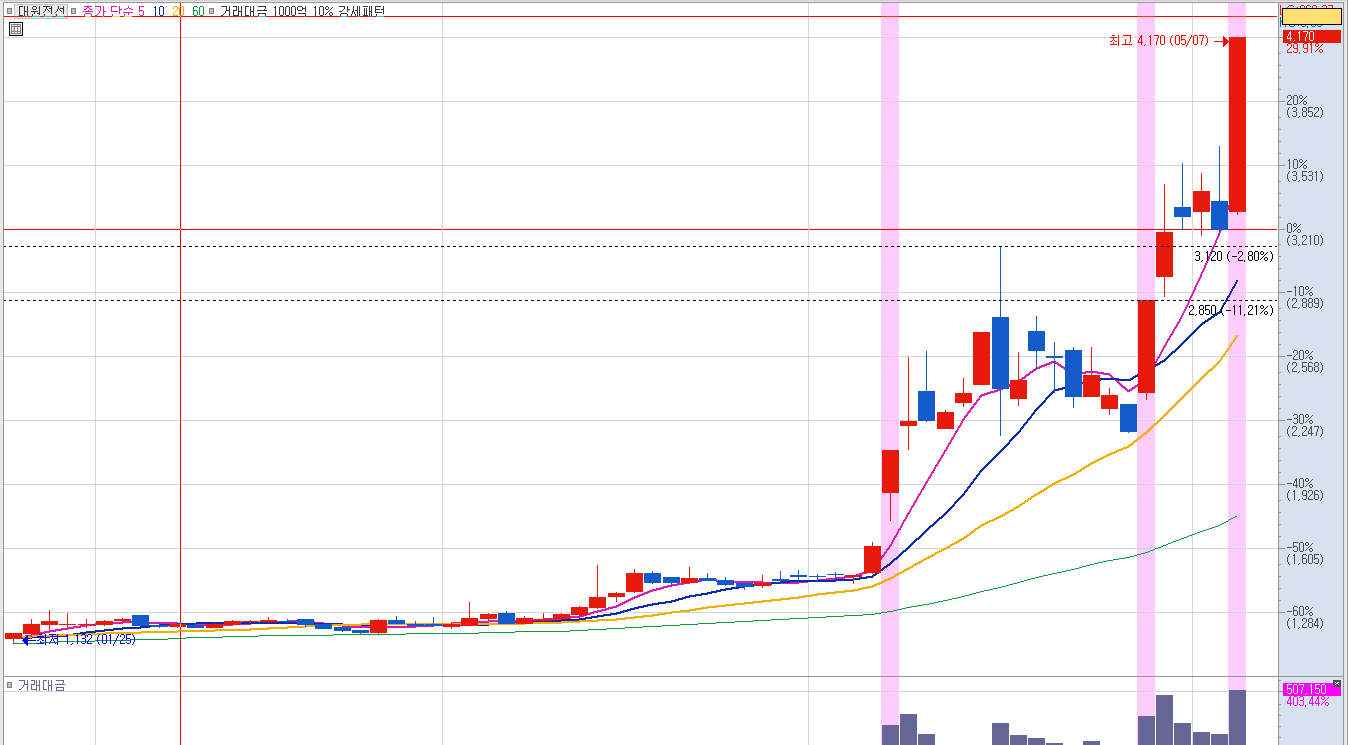The width and height of the screenshot is (1348, 745).
Task: Select the 10-period moving average number
Action: click(159, 11)
